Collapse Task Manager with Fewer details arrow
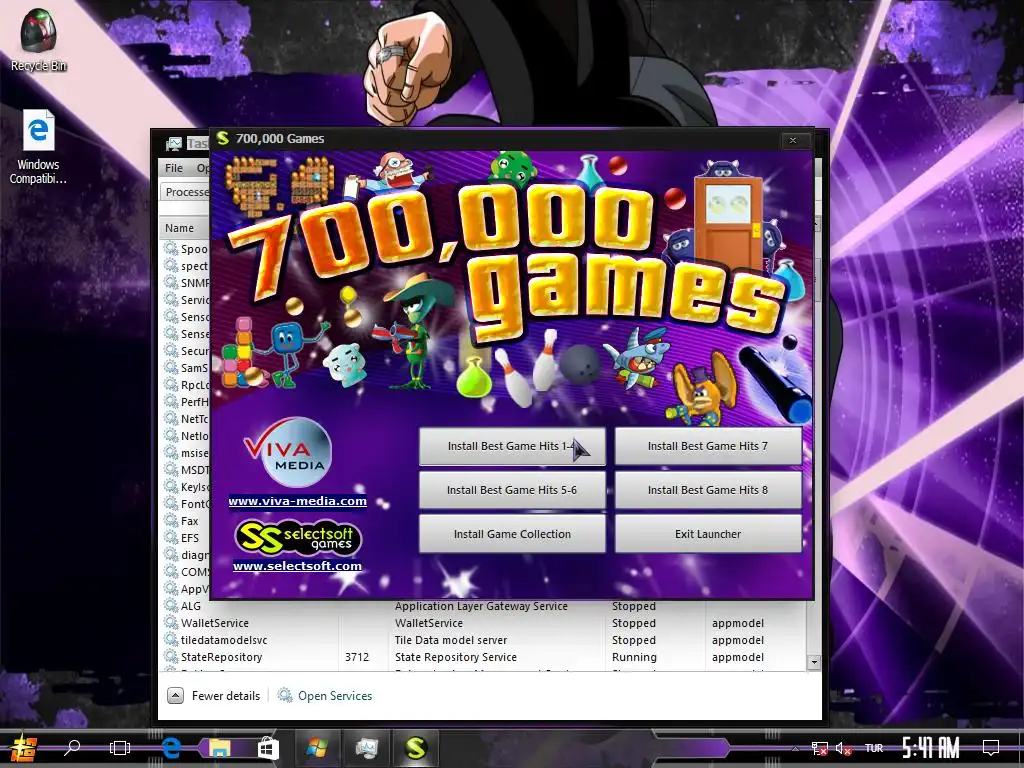This screenshot has width=1024, height=768. point(175,696)
